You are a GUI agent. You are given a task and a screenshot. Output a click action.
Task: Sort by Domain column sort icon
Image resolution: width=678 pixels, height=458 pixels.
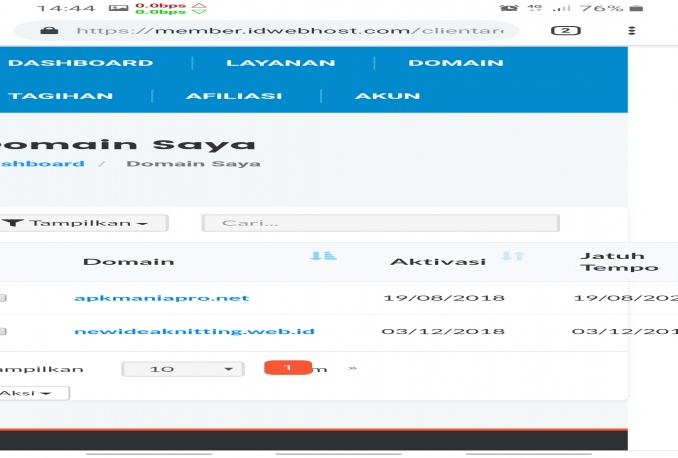tap(323, 257)
